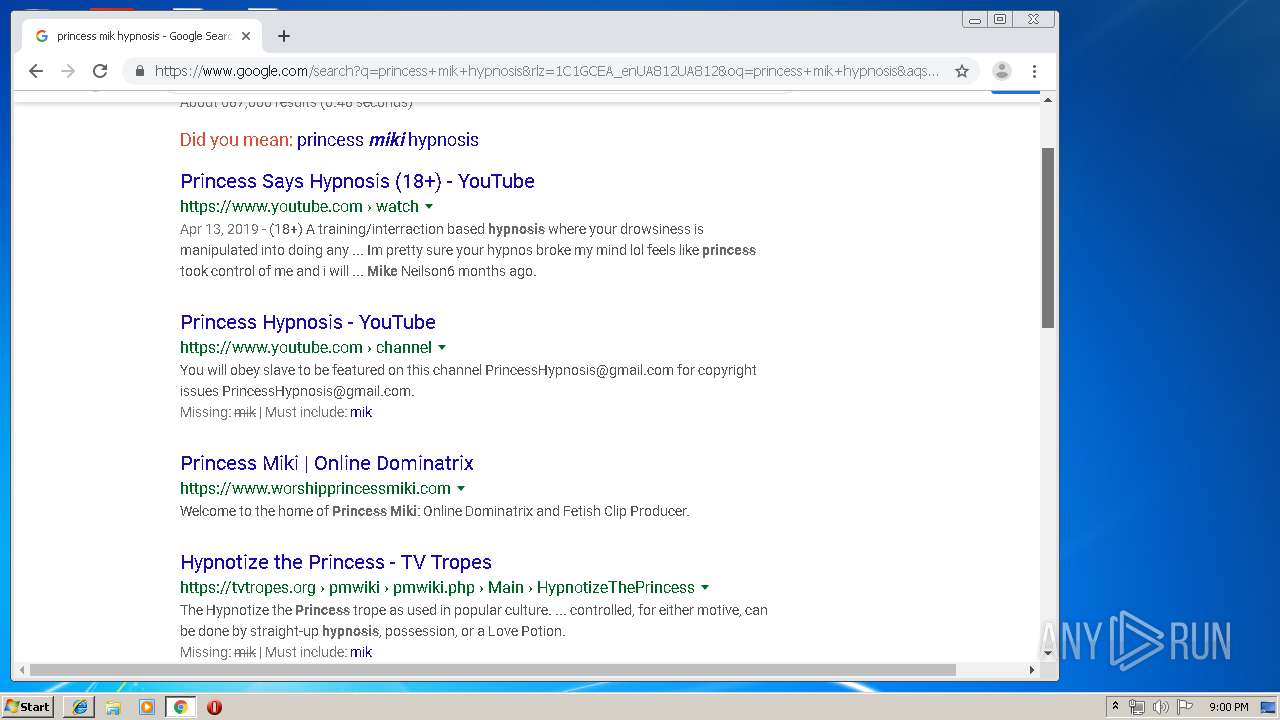Click first 'Must include: mik' link

[x=361, y=412]
